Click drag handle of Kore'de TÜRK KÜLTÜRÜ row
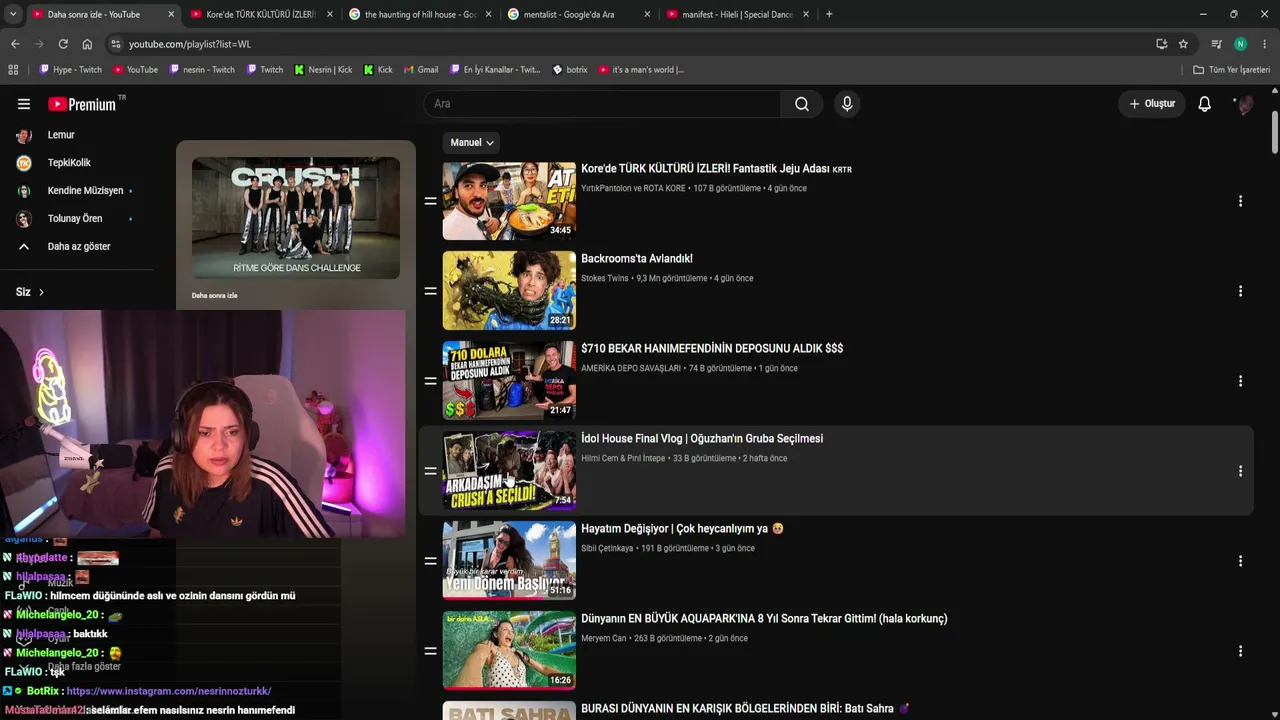This screenshot has height=720, width=1280. point(430,201)
